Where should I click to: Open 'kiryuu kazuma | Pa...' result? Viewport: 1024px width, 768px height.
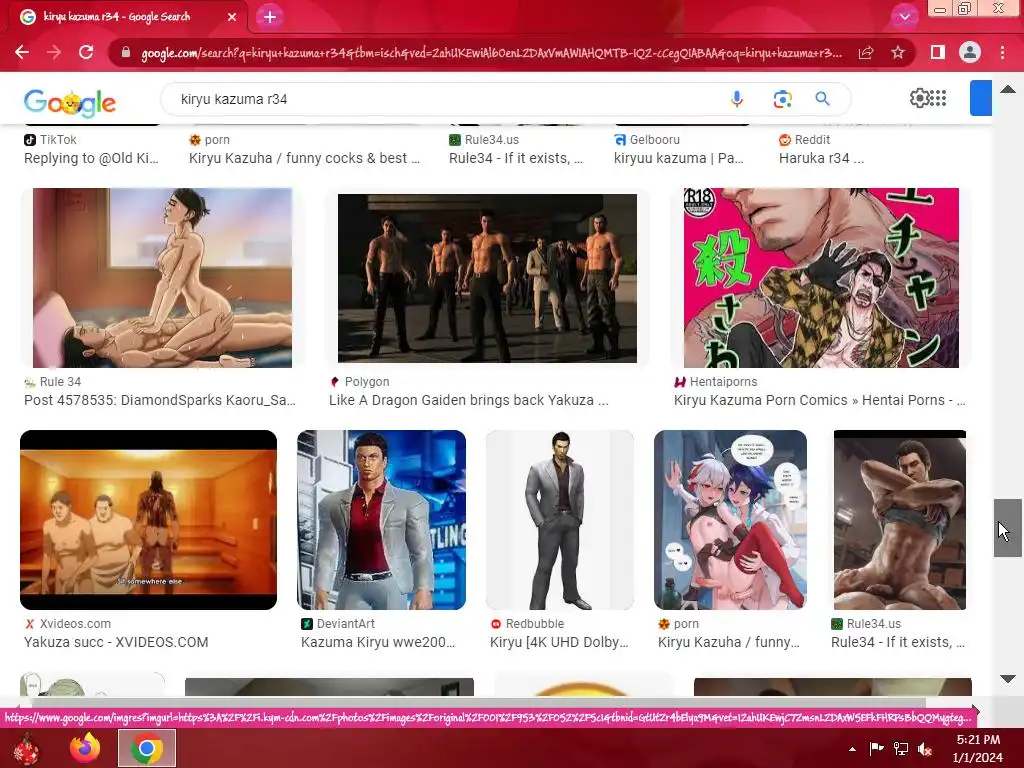(x=679, y=158)
